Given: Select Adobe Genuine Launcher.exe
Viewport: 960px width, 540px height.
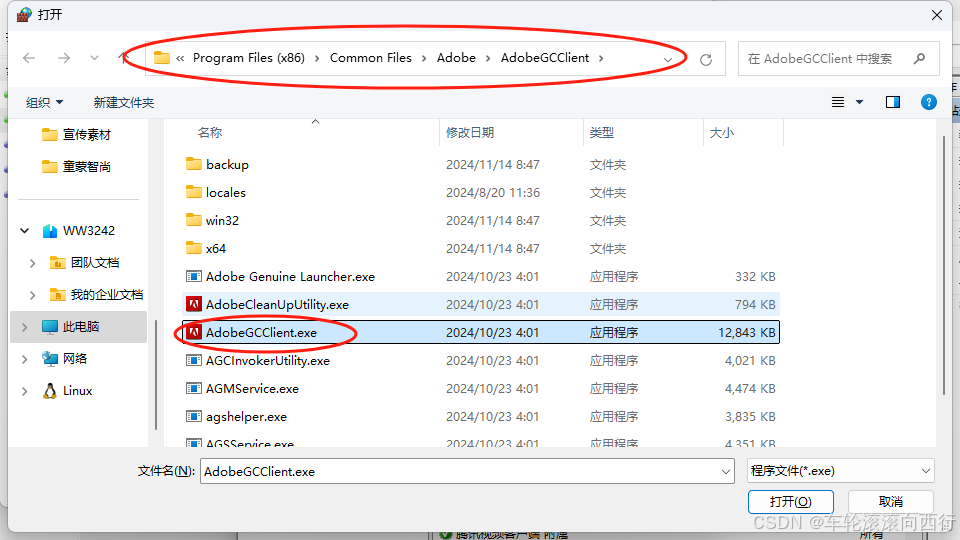Looking at the screenshot, I should point(481,277).
